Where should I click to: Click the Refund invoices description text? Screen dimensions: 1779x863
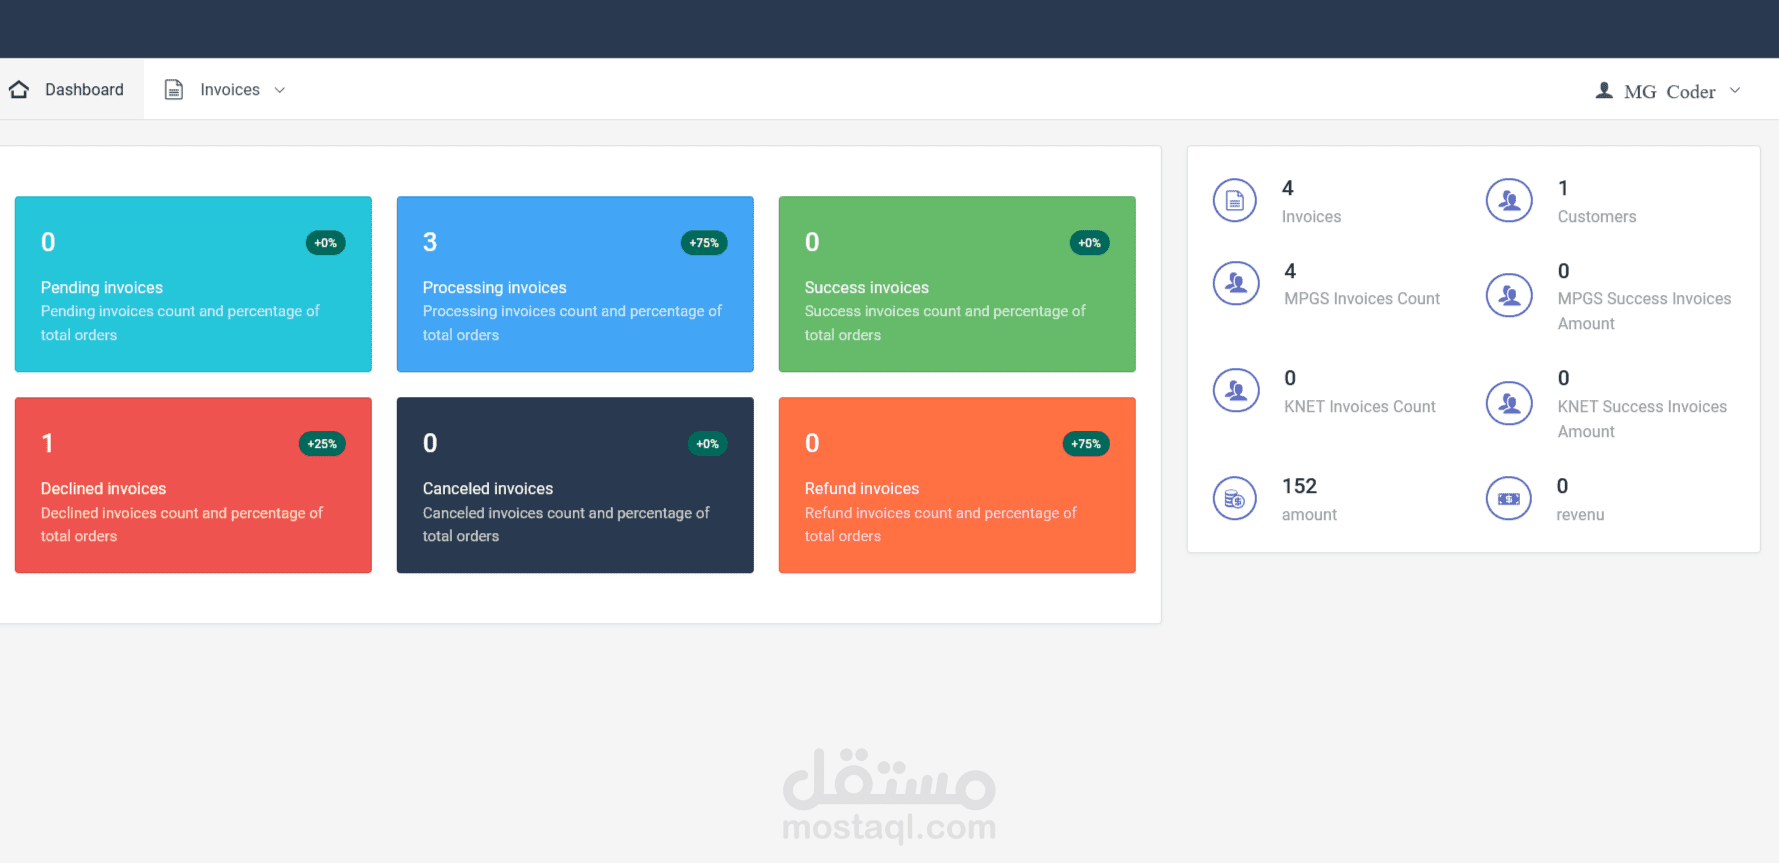tap(941, 524)
